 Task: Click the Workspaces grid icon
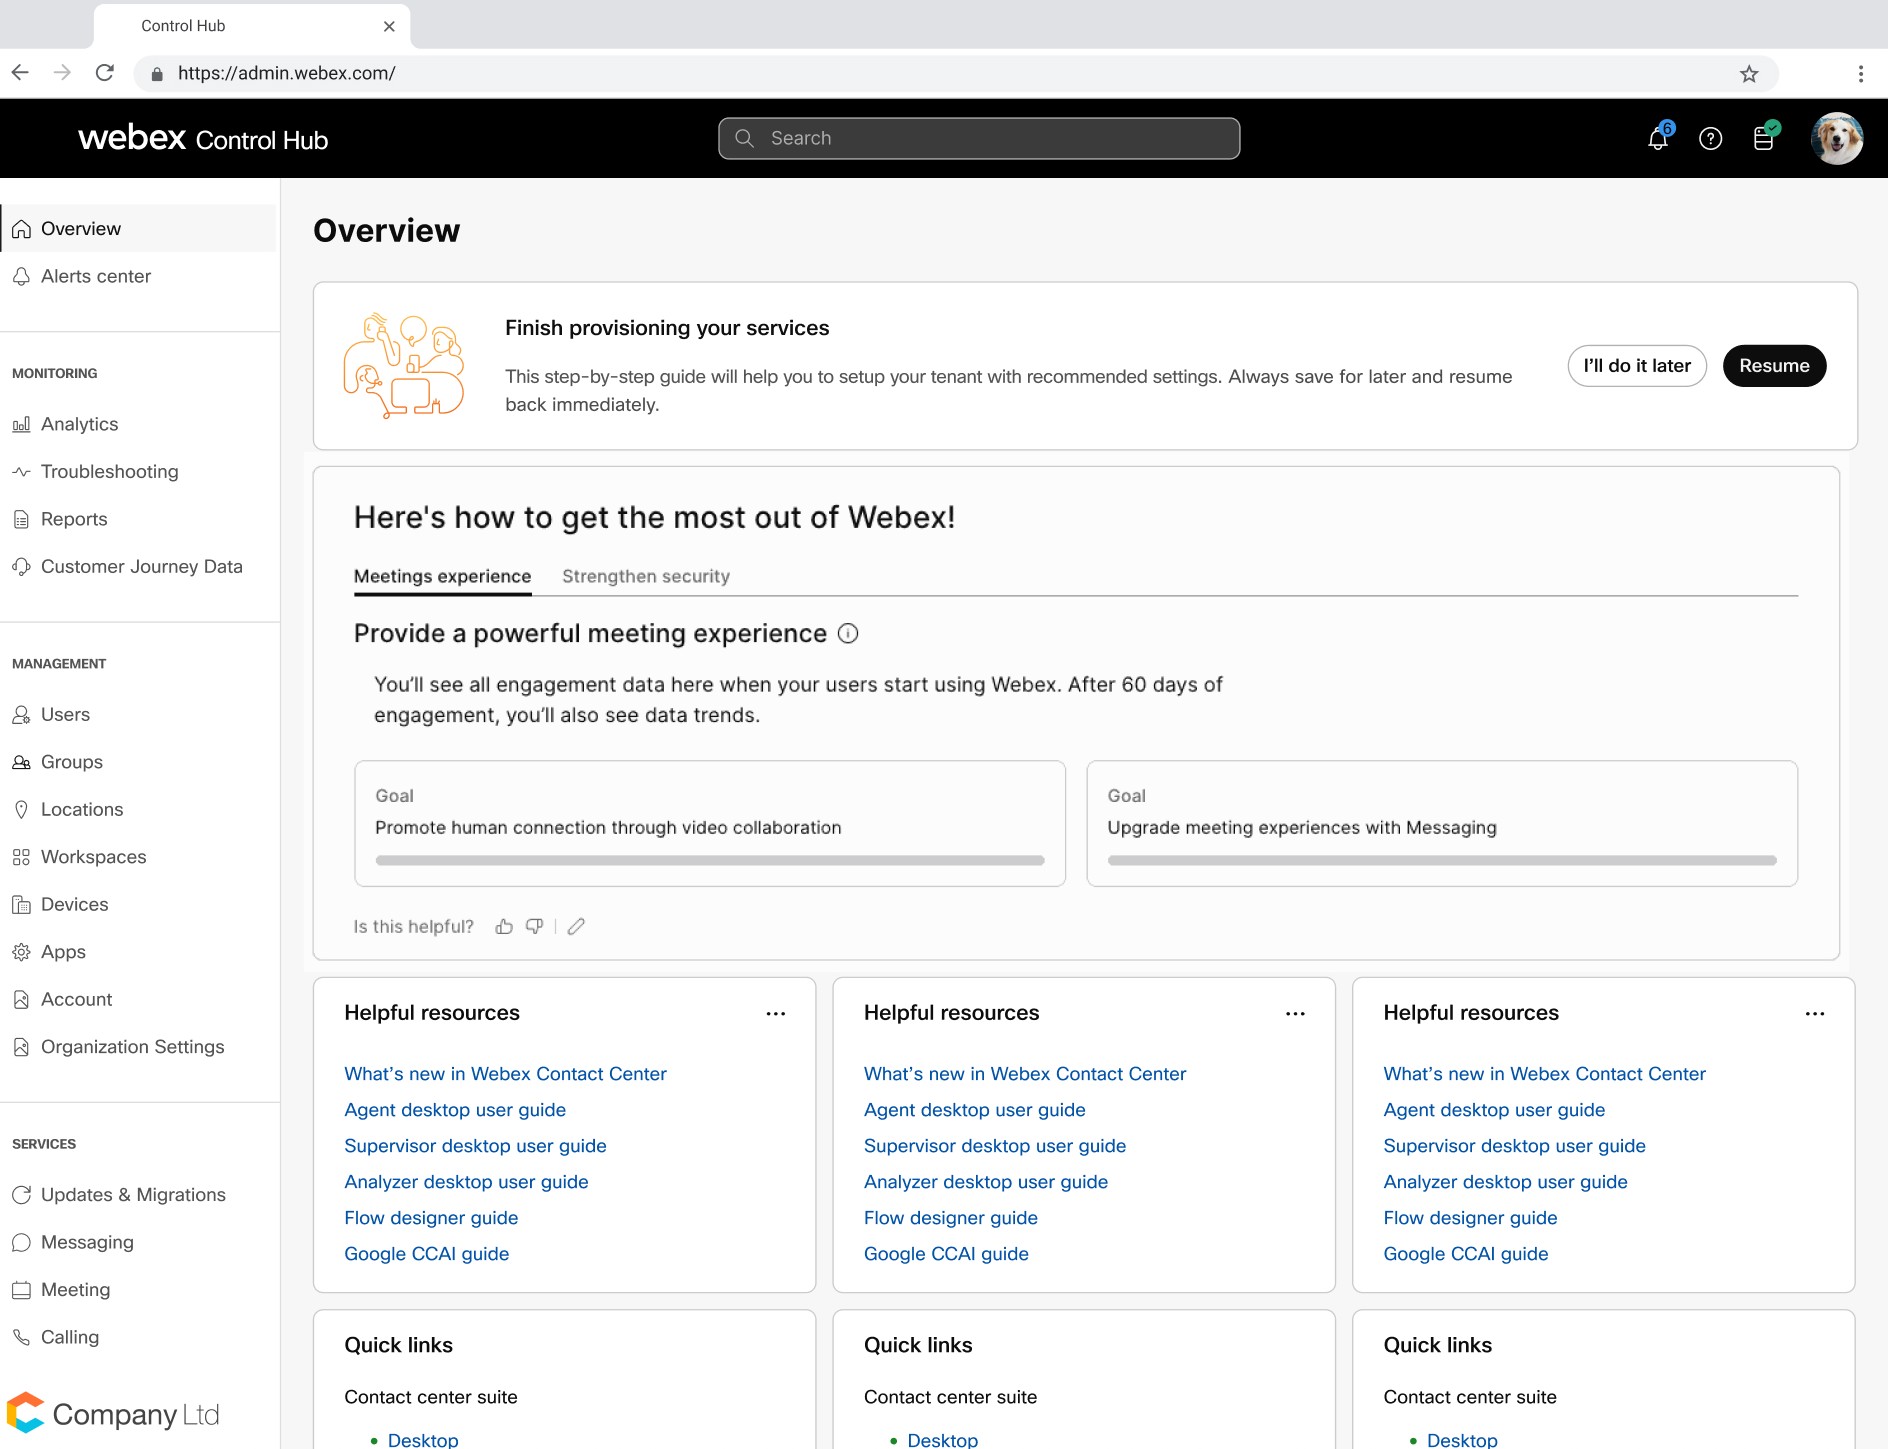[21, 857]
